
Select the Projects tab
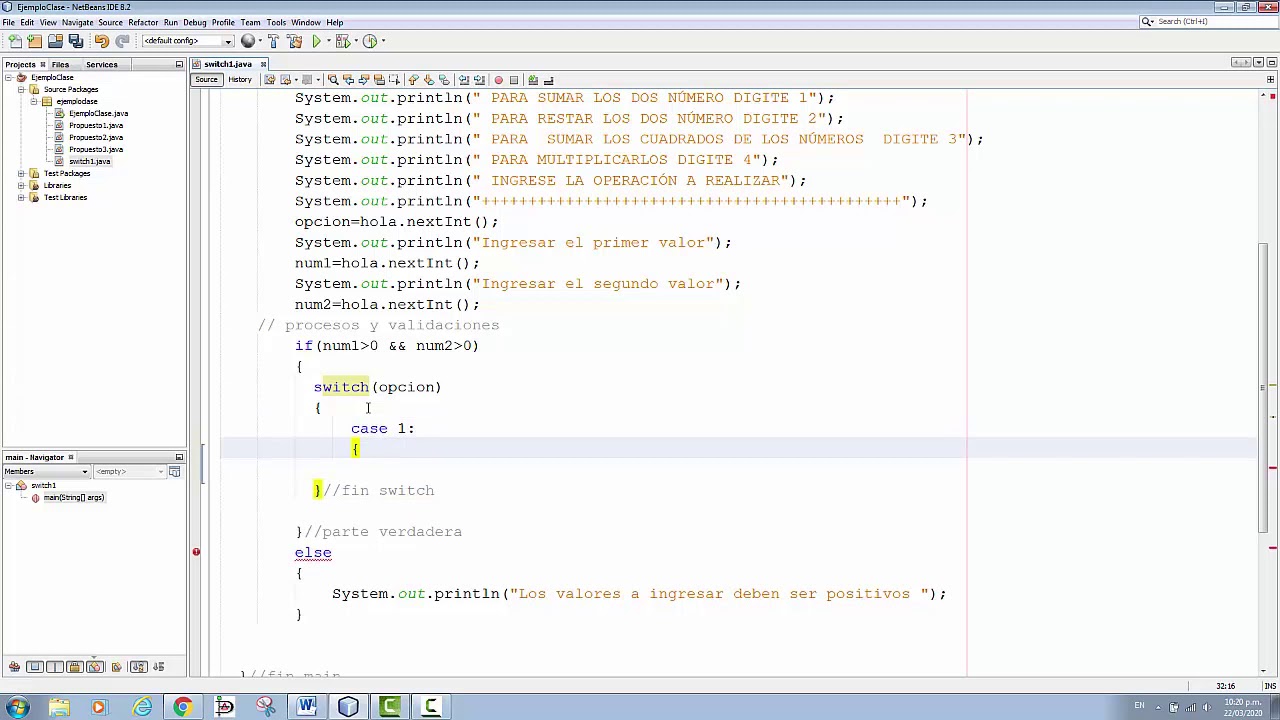point(20,64)
